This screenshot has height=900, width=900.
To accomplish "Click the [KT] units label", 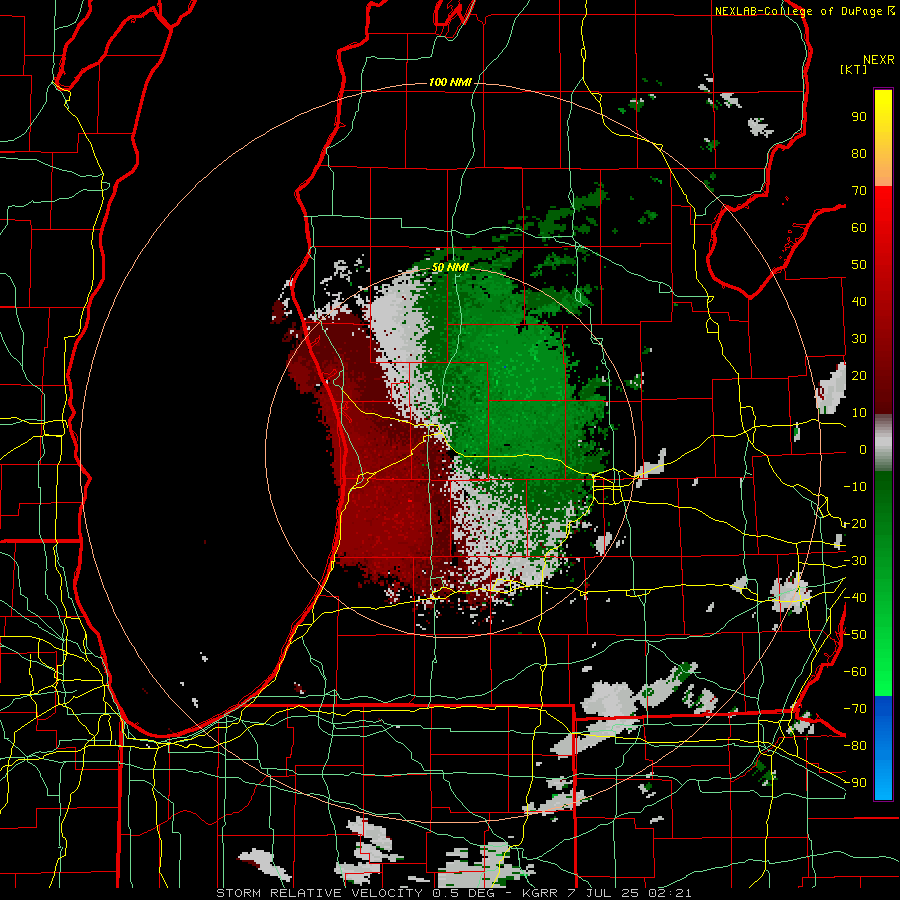I will click(853, 69).
